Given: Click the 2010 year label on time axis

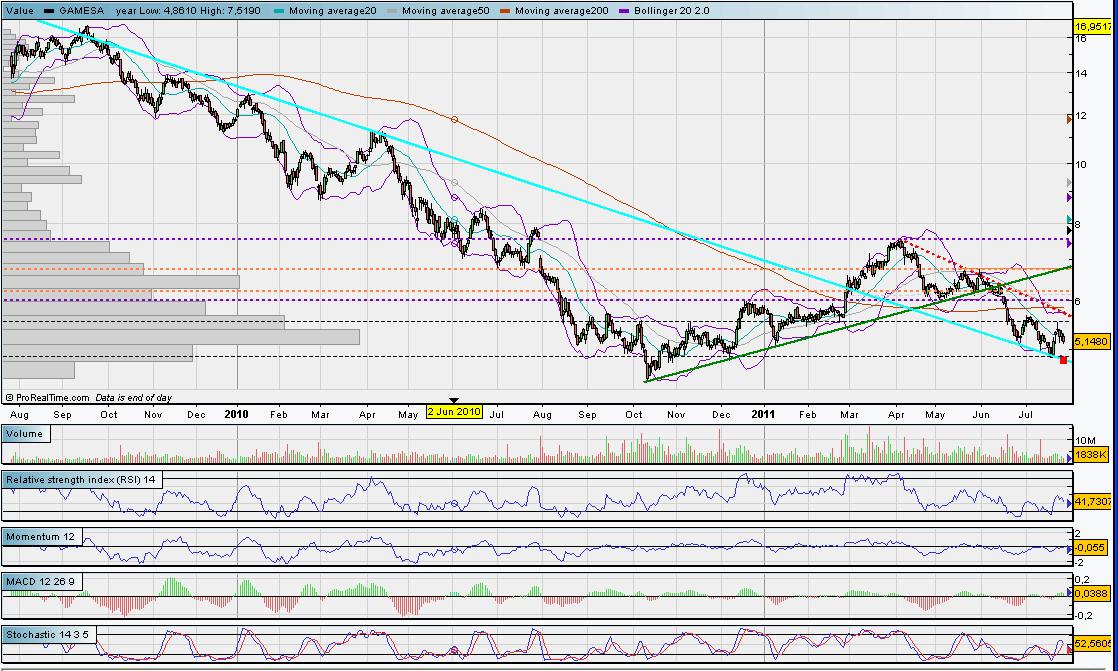Looking at the screenshot, I should click(x=236, y=414).
